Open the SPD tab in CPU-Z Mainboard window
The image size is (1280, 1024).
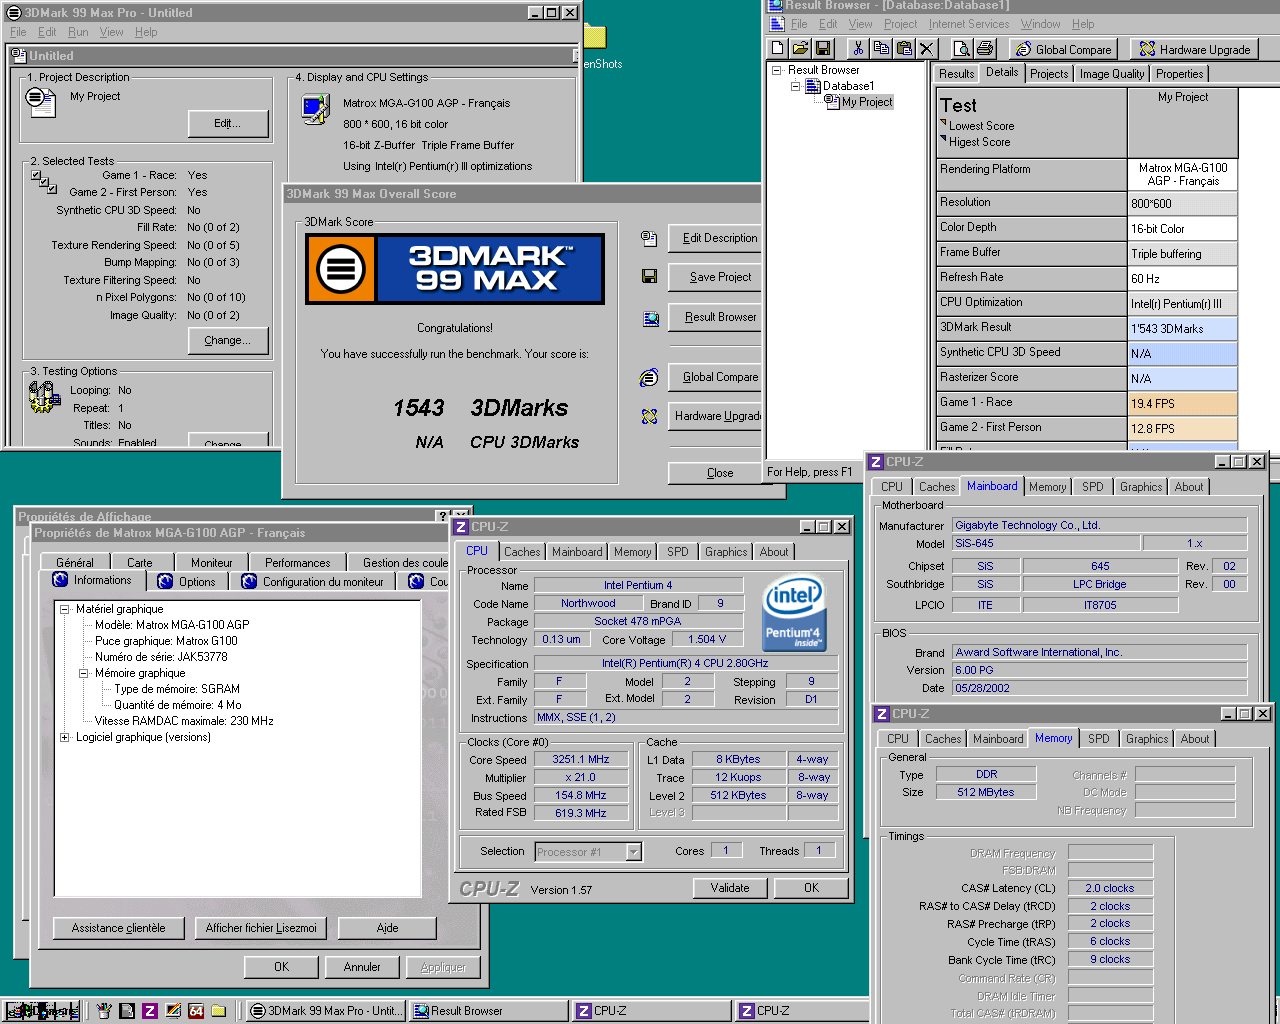coord(1092,487)
